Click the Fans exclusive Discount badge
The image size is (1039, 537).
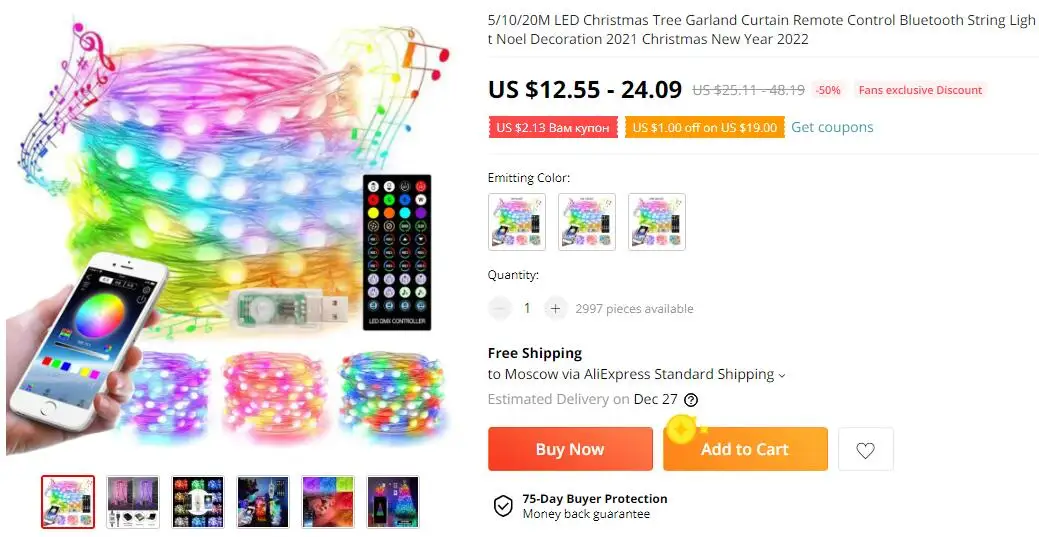coord(920,90)
